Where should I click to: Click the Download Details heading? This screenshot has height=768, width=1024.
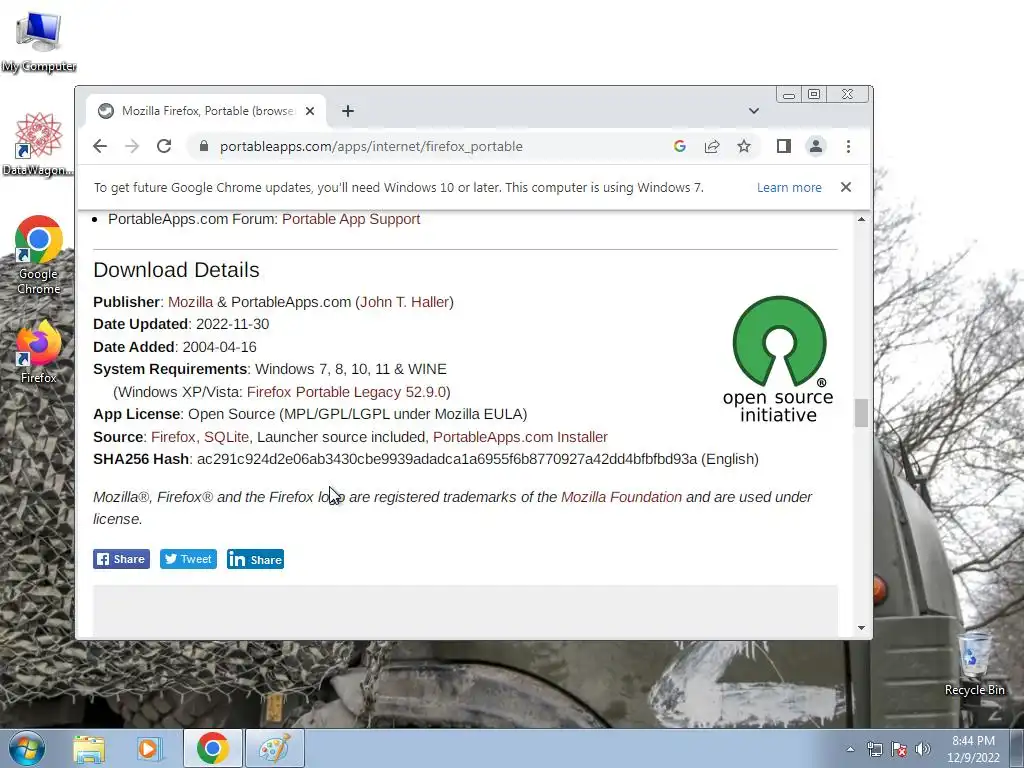(x=176, y=270)
